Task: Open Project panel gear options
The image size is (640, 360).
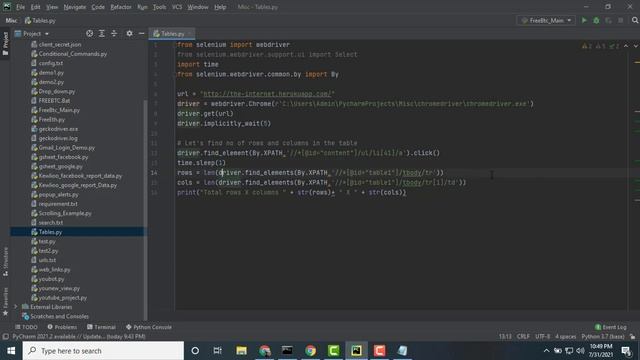Action: 129,33
